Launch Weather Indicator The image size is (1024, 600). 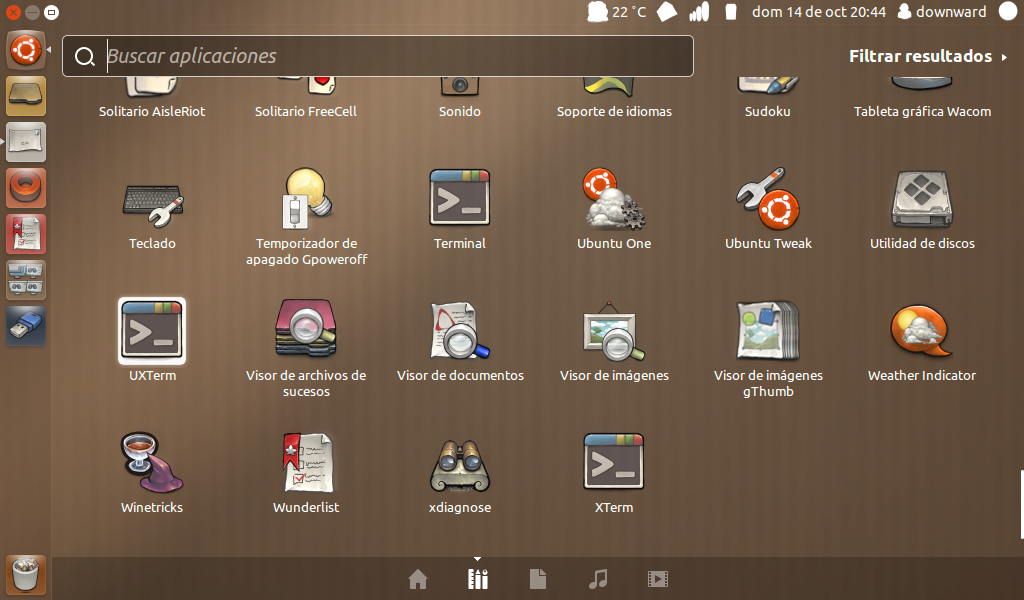(921, 331)
